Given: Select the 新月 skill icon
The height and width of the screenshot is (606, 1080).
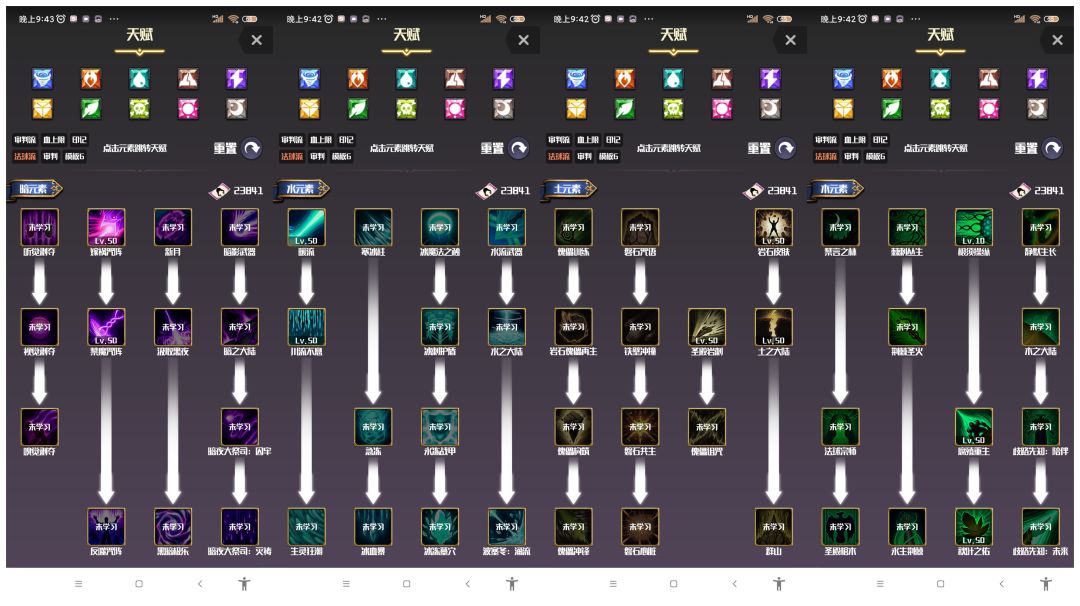Looking at the screenshot, I should coord(173,227).
